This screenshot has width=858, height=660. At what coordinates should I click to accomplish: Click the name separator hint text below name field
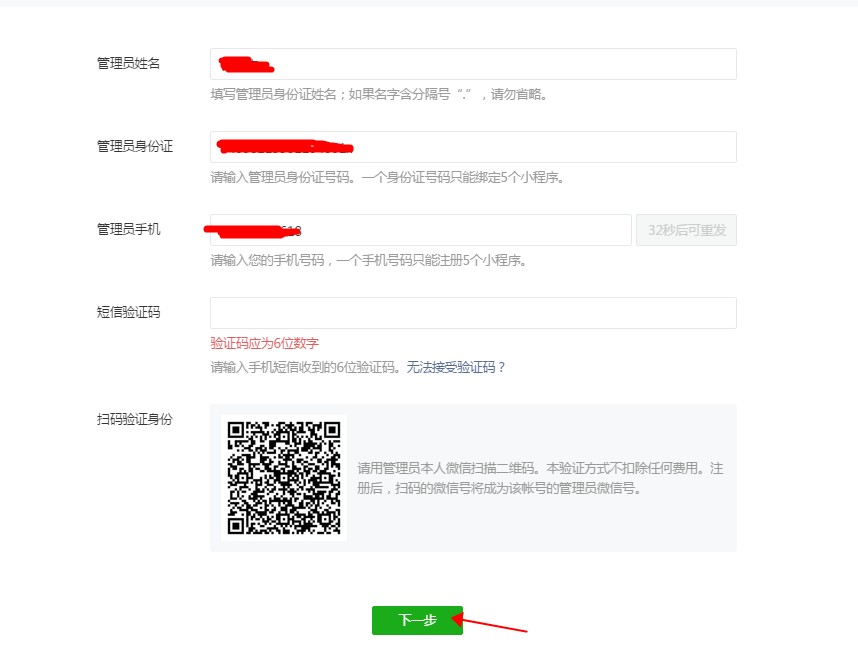point(380,95)
